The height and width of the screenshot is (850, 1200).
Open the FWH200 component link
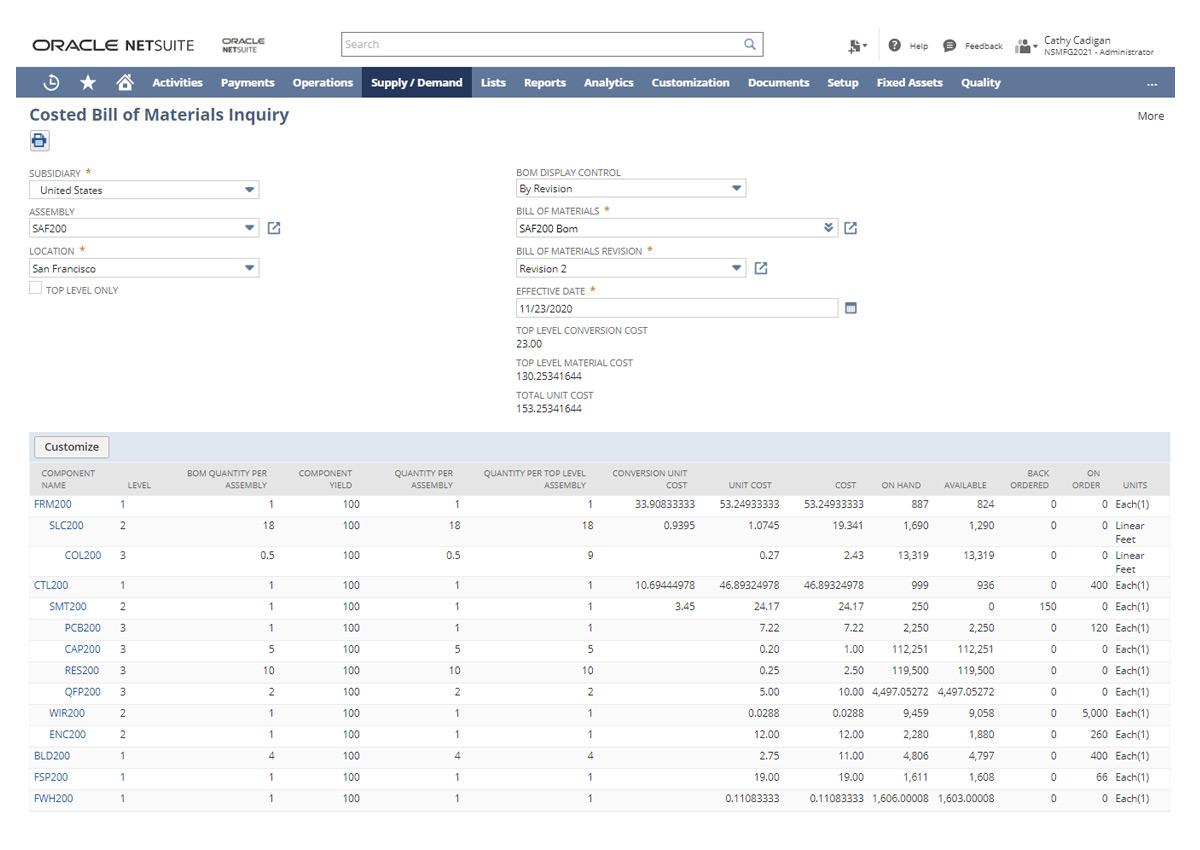[53, 798]
